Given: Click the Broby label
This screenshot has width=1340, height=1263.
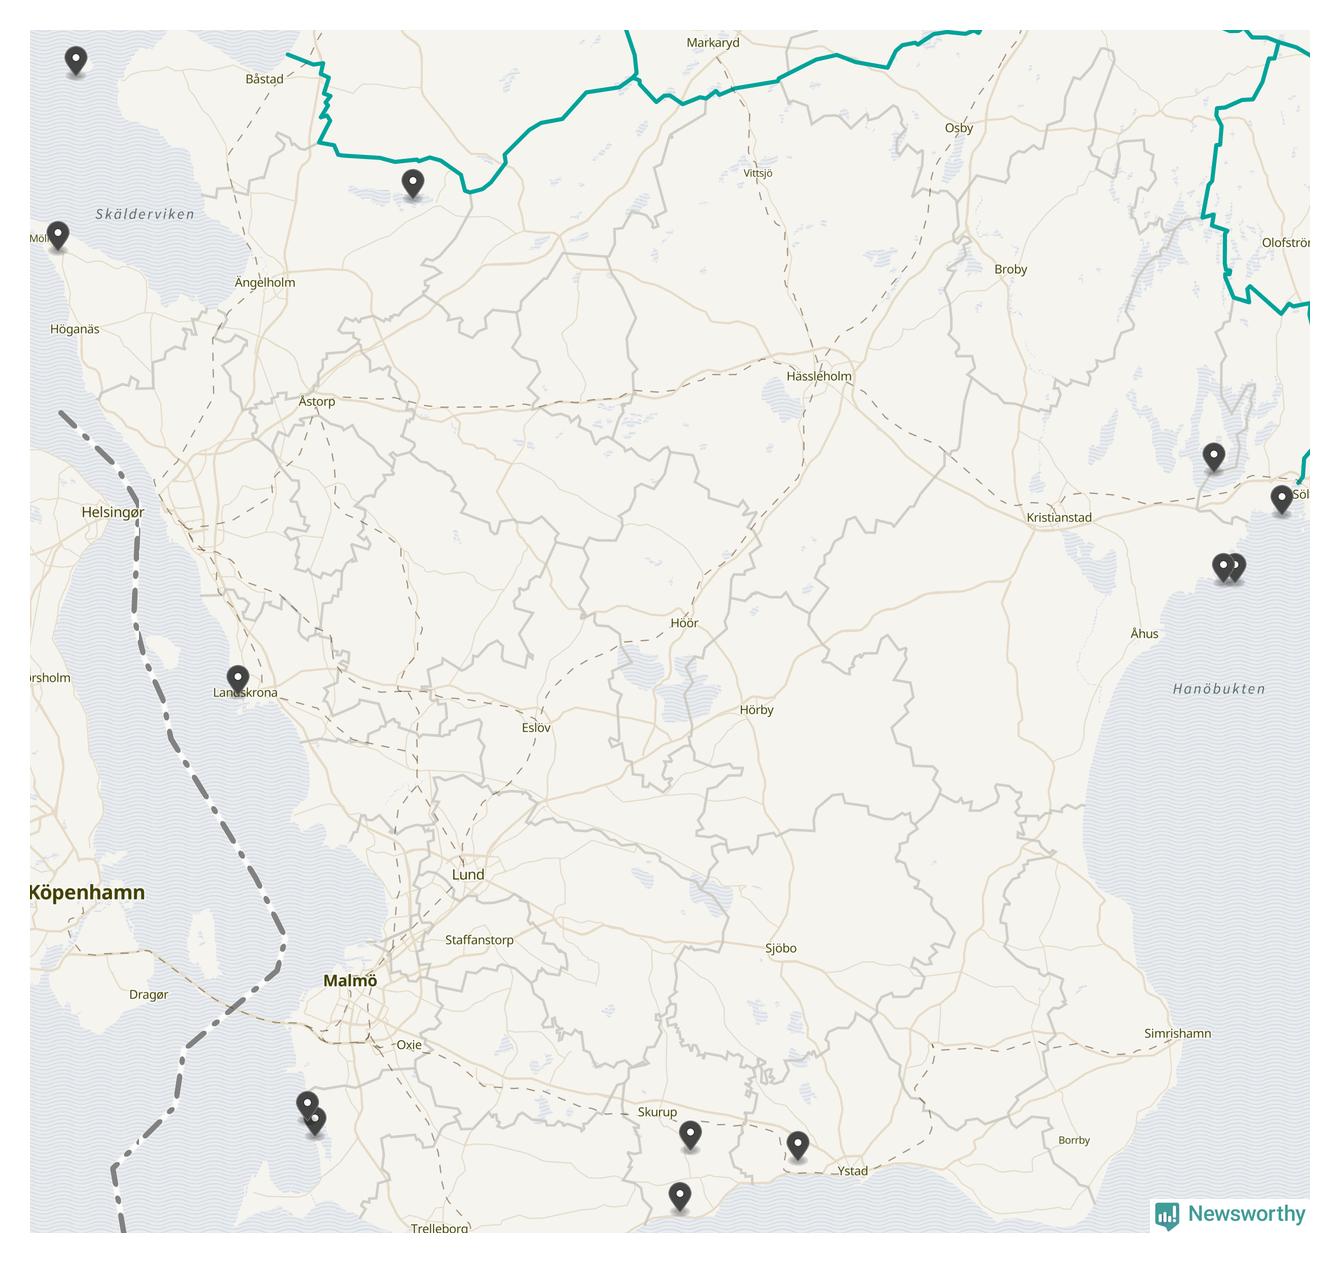Looking at the screenshot, I should coord(1011,268).
